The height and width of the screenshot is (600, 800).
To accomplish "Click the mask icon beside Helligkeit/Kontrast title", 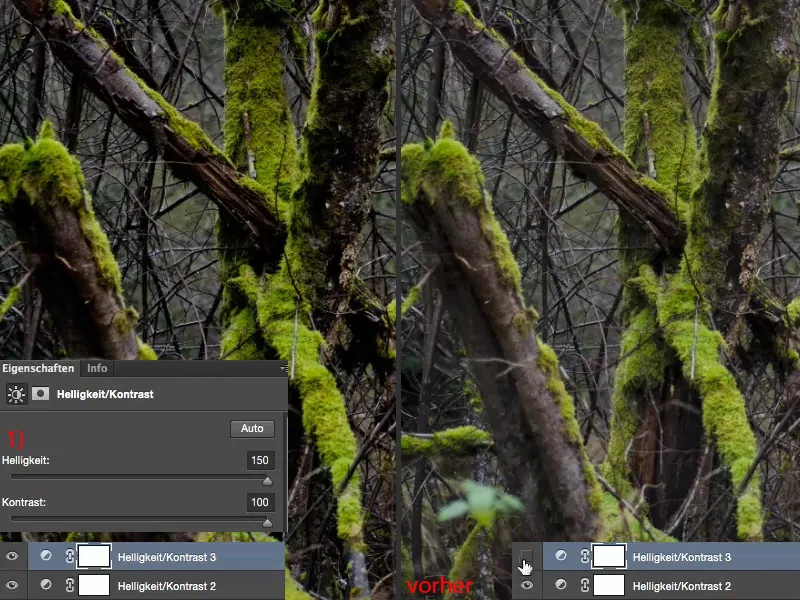I will pos(40,393).
